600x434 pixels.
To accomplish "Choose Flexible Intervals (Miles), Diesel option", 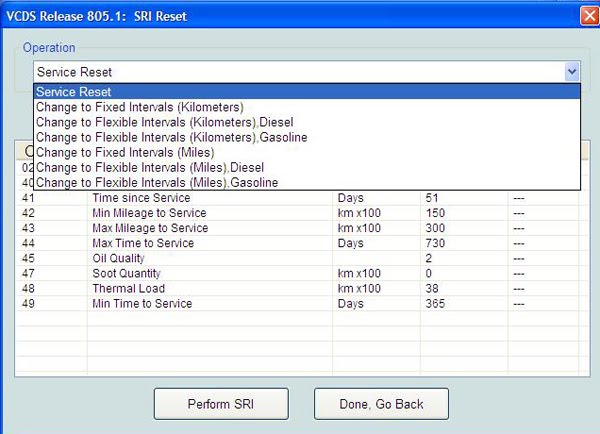I will pyautogui.click(x=307, y=168).
